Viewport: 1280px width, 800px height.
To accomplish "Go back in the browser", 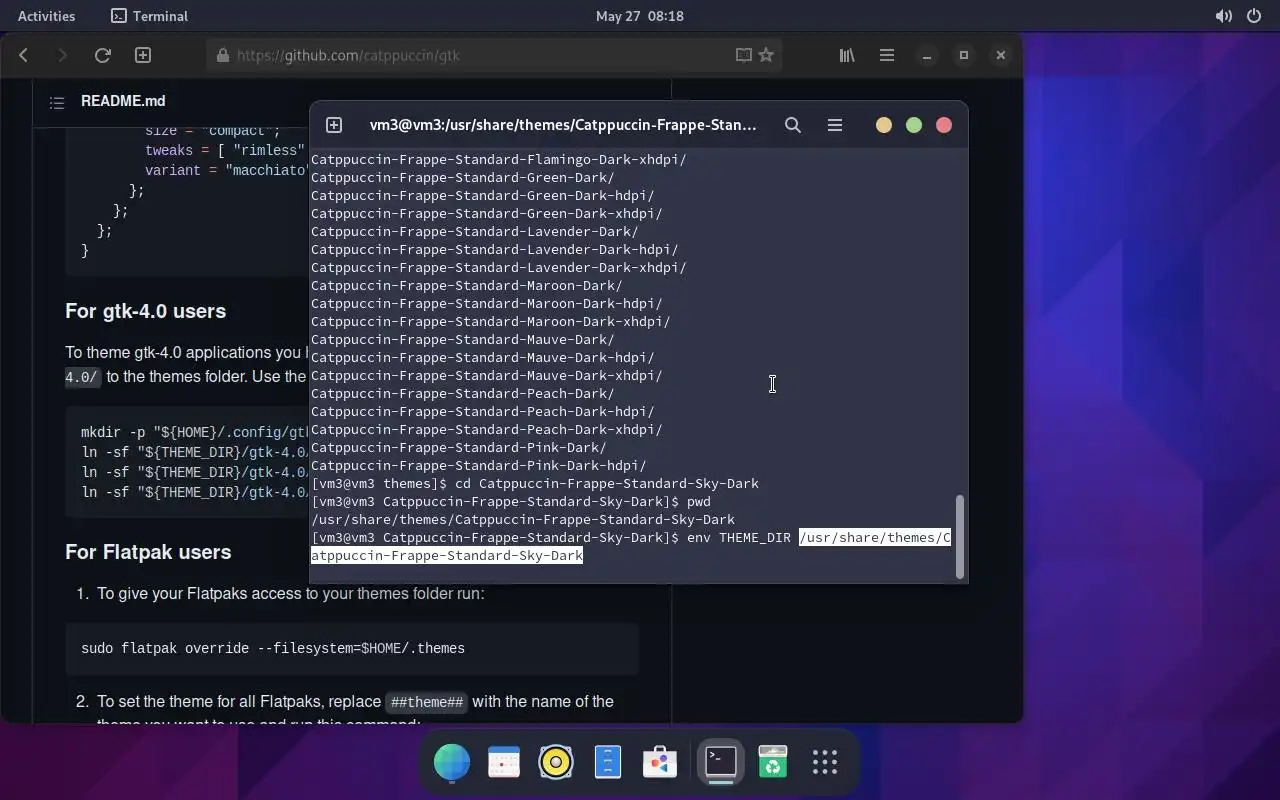I will [x=24, y=56].
